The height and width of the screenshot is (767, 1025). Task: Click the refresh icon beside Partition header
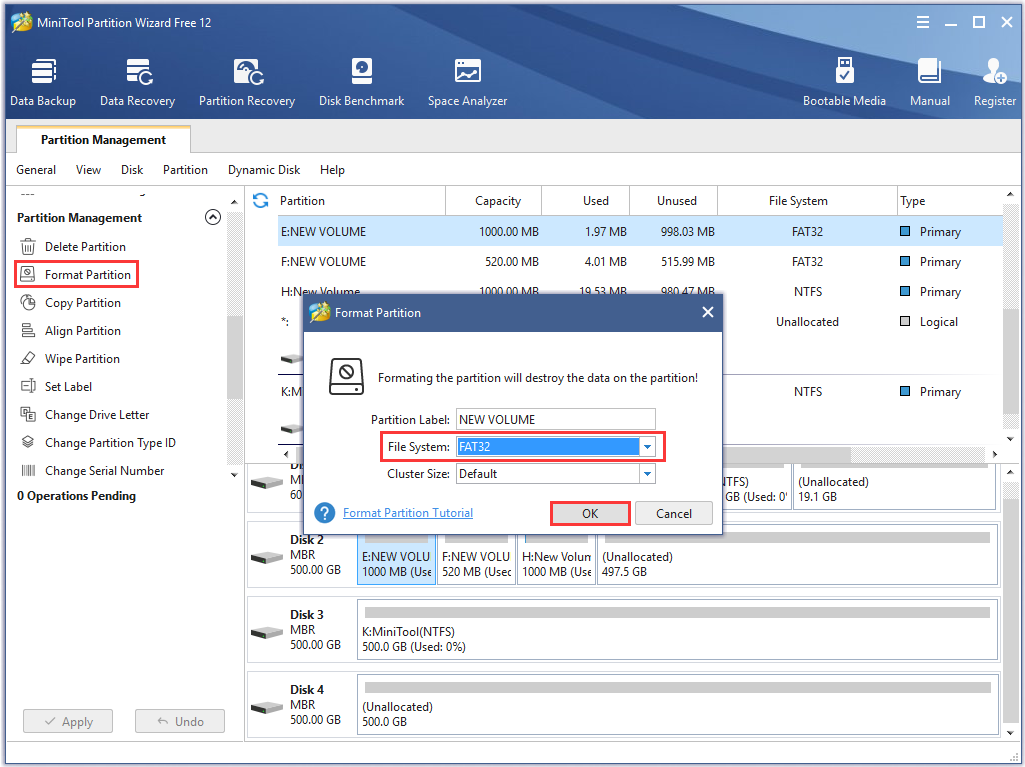pos(260,201)
